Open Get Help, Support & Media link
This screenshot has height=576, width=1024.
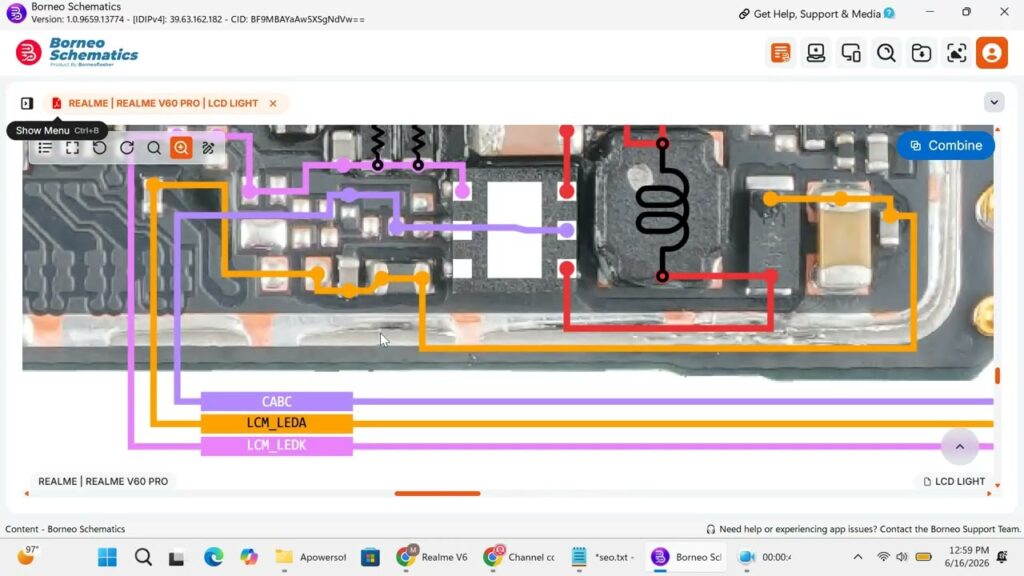coord(816,14)
